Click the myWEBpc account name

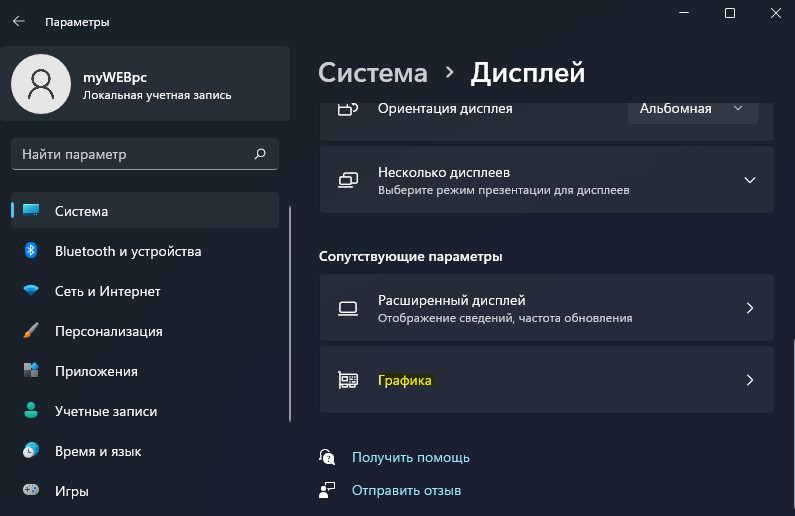coord(115,77)
